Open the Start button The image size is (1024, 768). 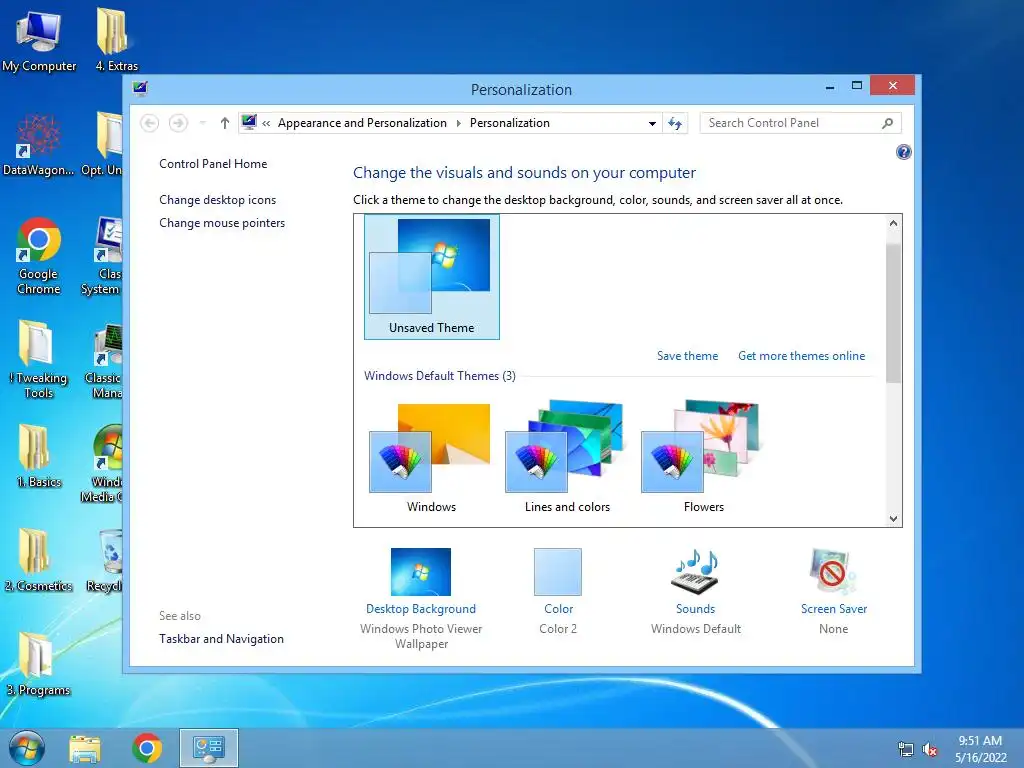(x=27, y=748)
